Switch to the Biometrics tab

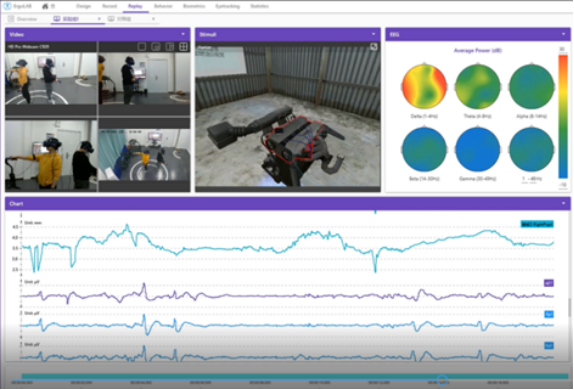point(194,6)
